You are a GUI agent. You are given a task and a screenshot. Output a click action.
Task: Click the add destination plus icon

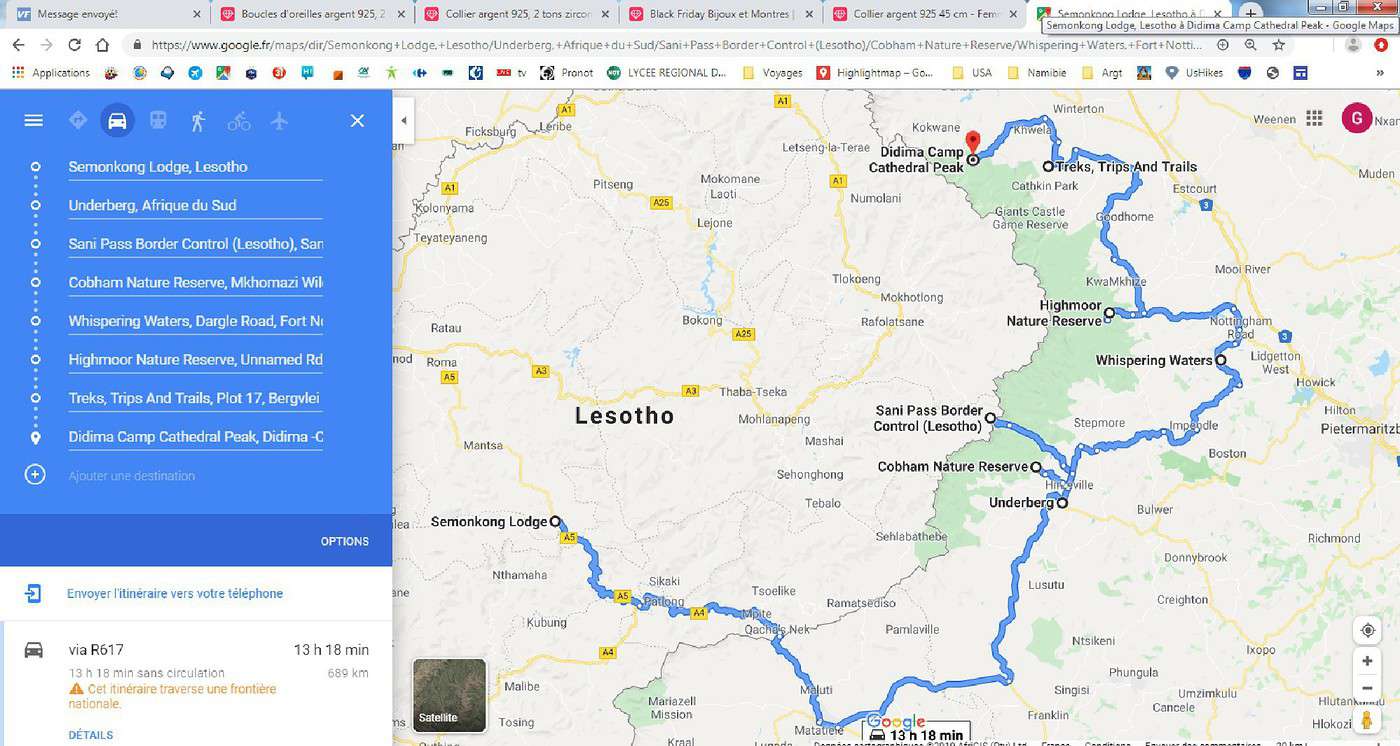click(x=35, y=474)
